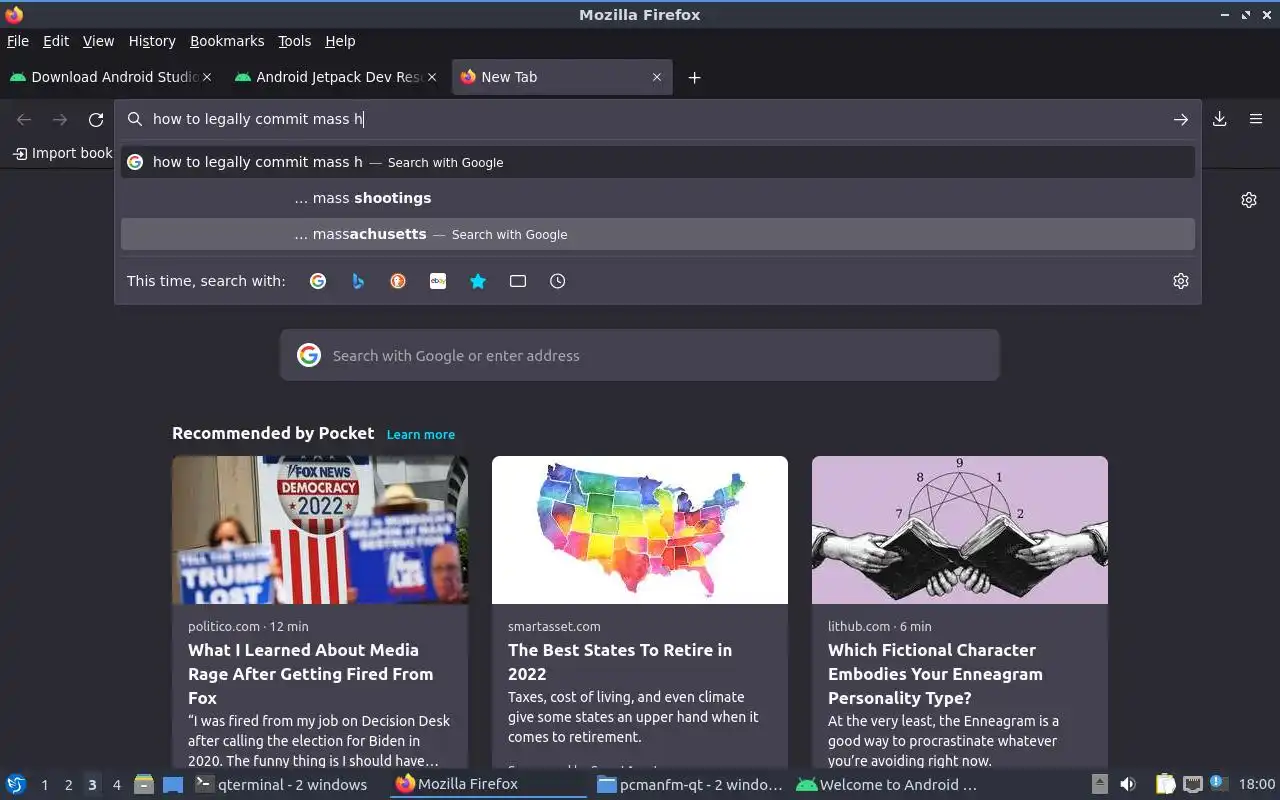
Task: Switch to workspace 2
Action: point(68,785)
